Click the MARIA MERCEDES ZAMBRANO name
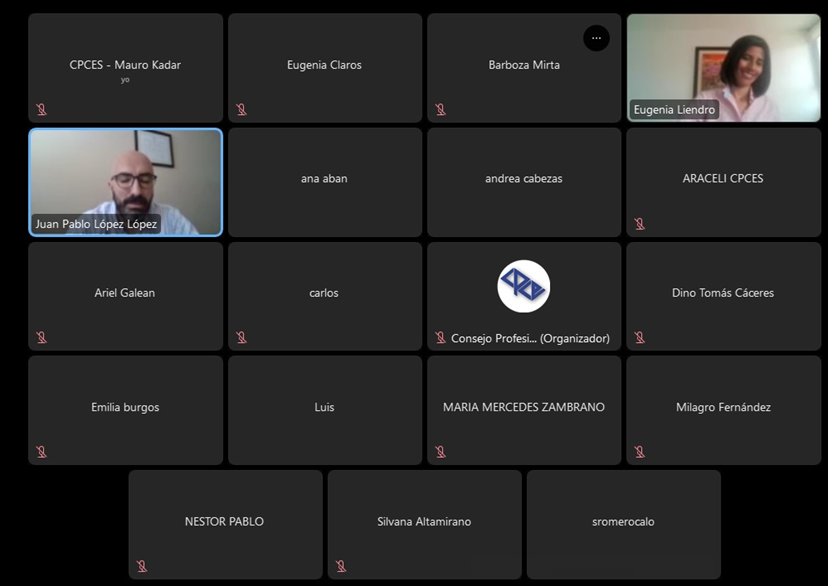 click(524, 407)
